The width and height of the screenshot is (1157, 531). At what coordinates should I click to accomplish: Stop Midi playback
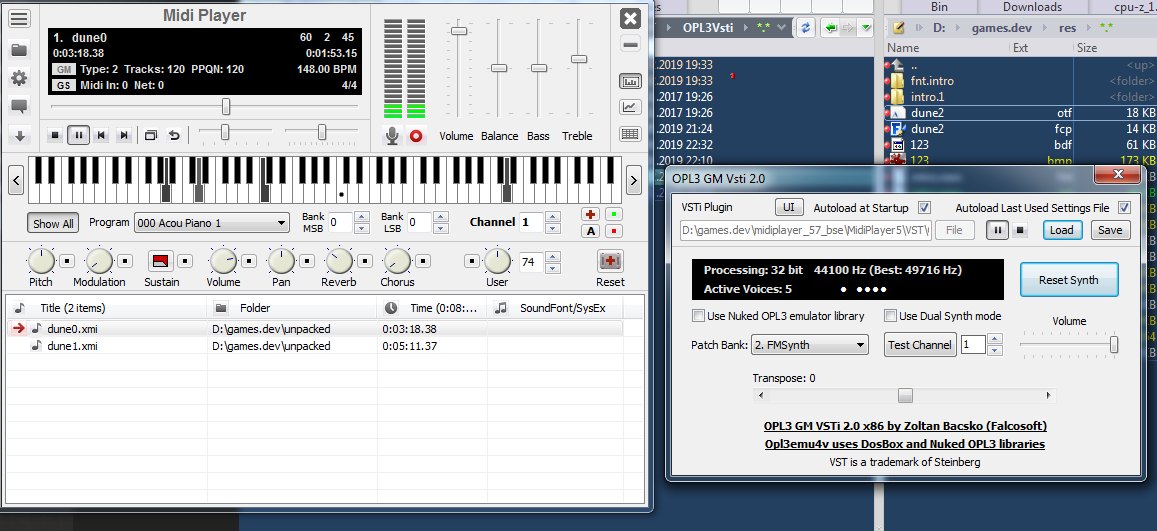pyautogui.click(x=55, y=135)
